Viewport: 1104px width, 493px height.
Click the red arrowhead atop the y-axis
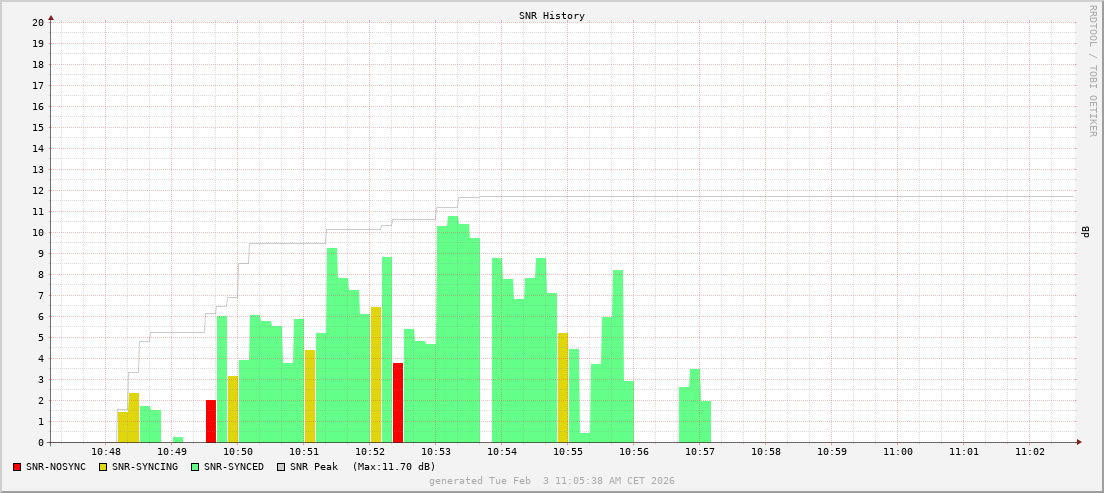click(51, 17)
